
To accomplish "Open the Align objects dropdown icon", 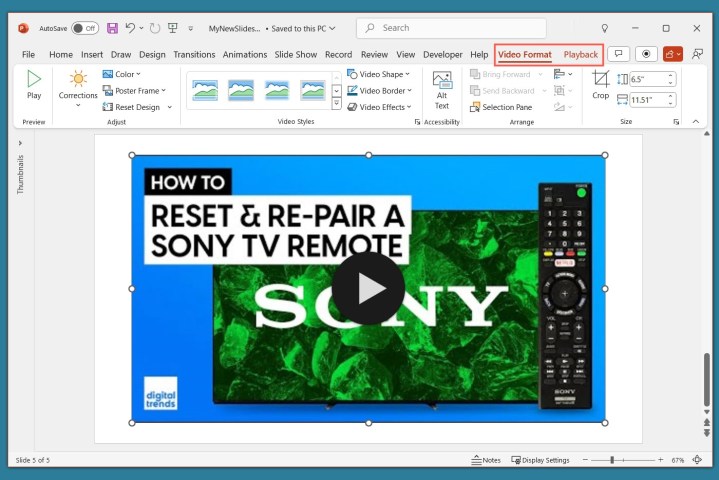I will click(563, 74).
